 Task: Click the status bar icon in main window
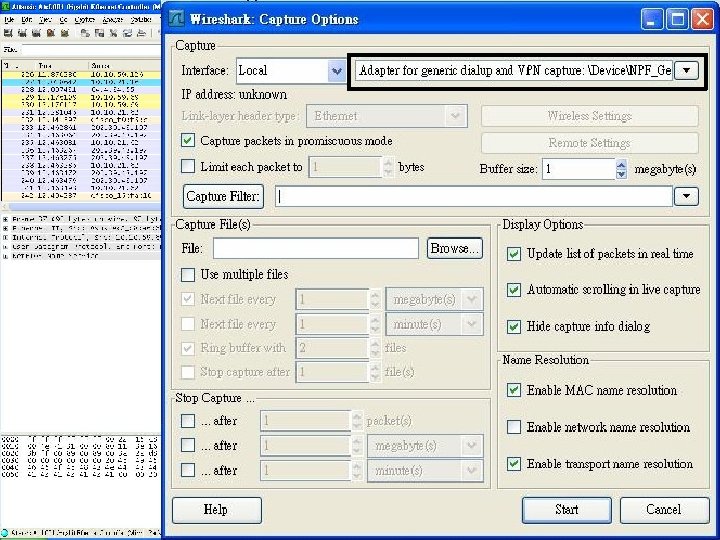[x=5, y=533]
